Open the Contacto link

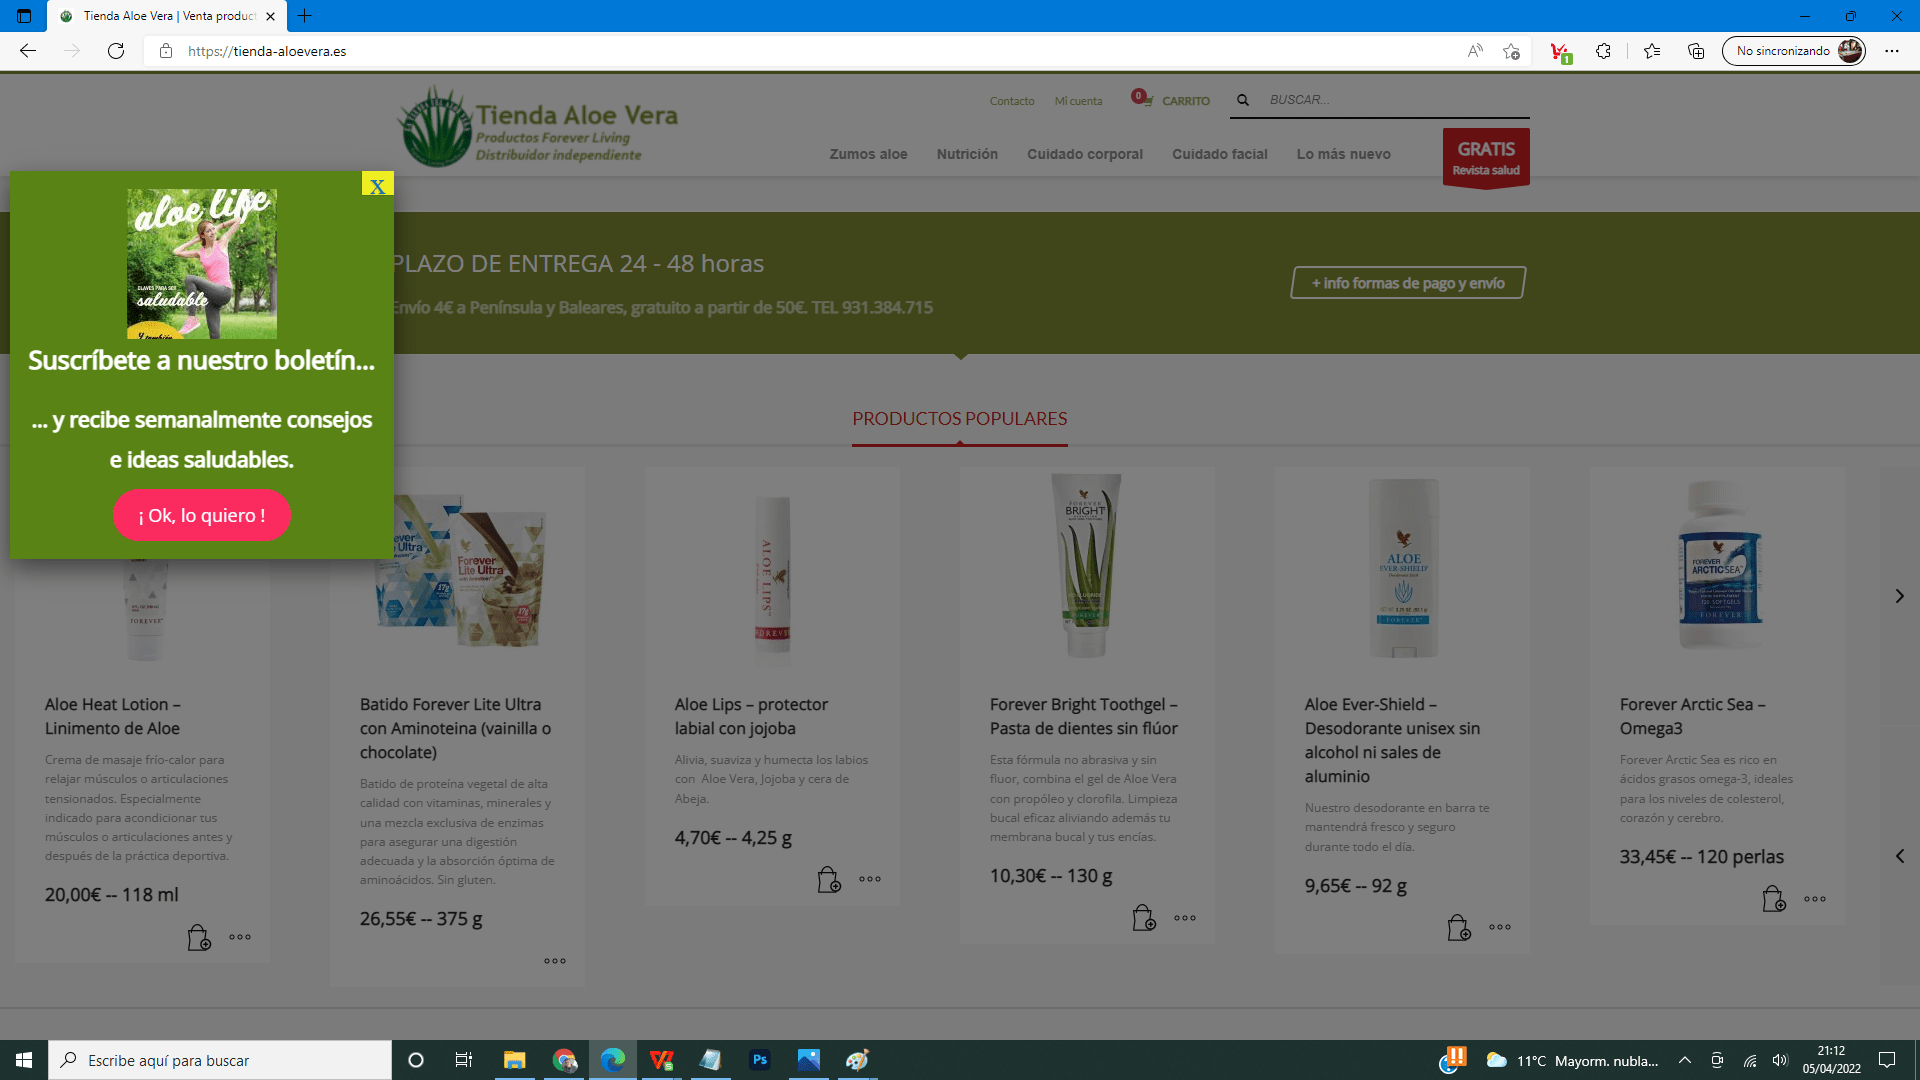click(1012, 101)
